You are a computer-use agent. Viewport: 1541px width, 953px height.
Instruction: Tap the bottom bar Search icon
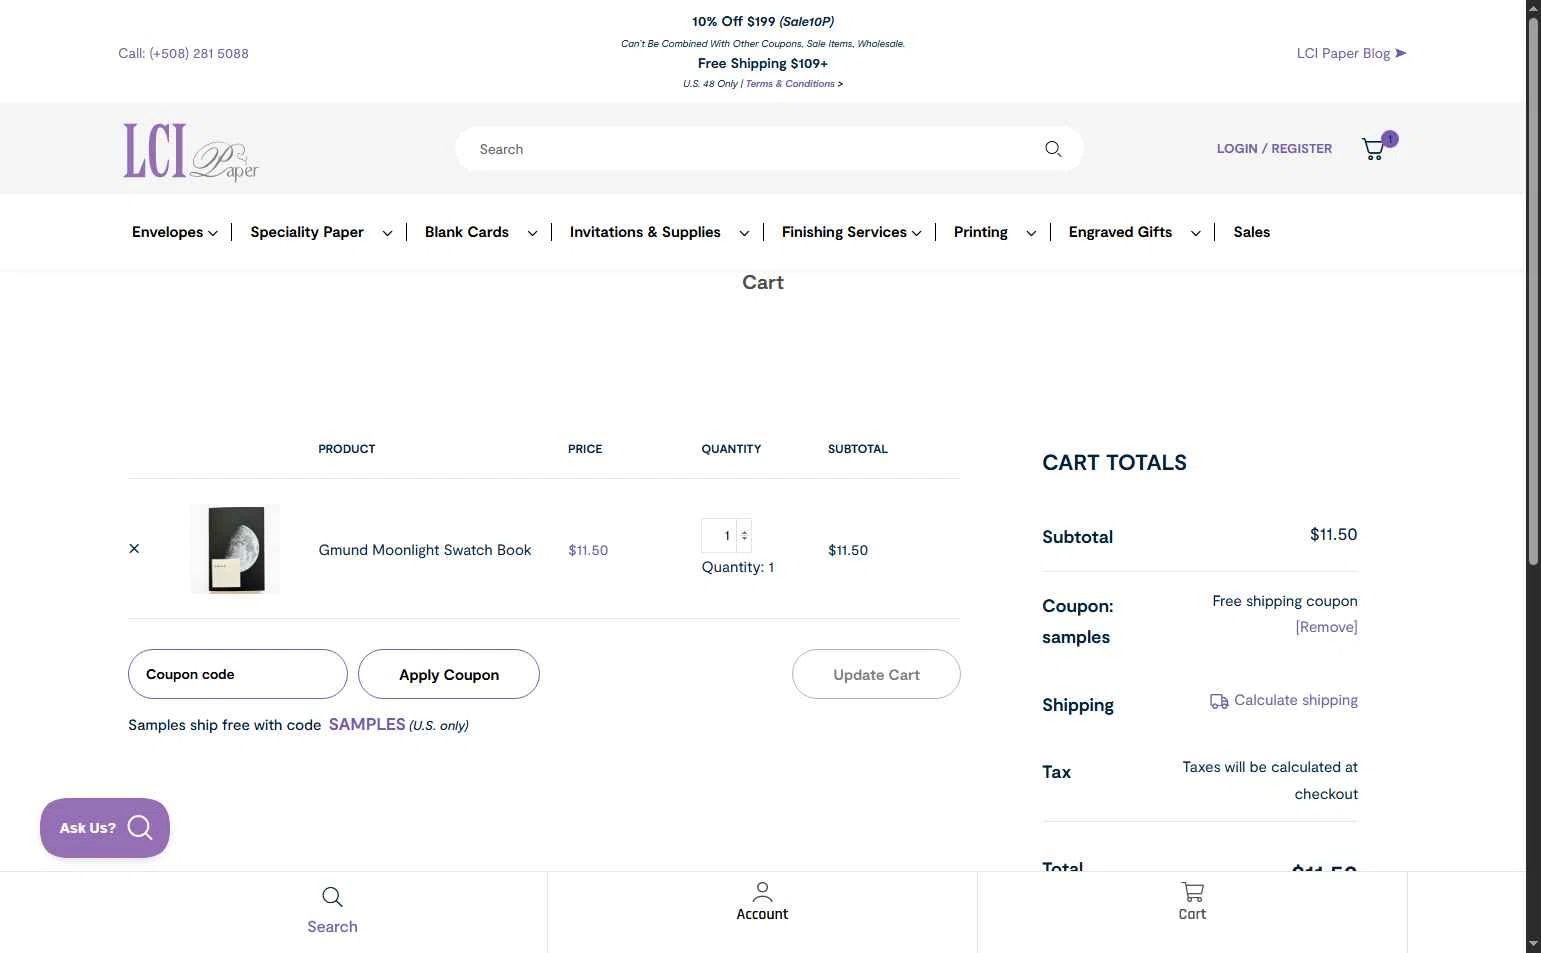[332, 897]
